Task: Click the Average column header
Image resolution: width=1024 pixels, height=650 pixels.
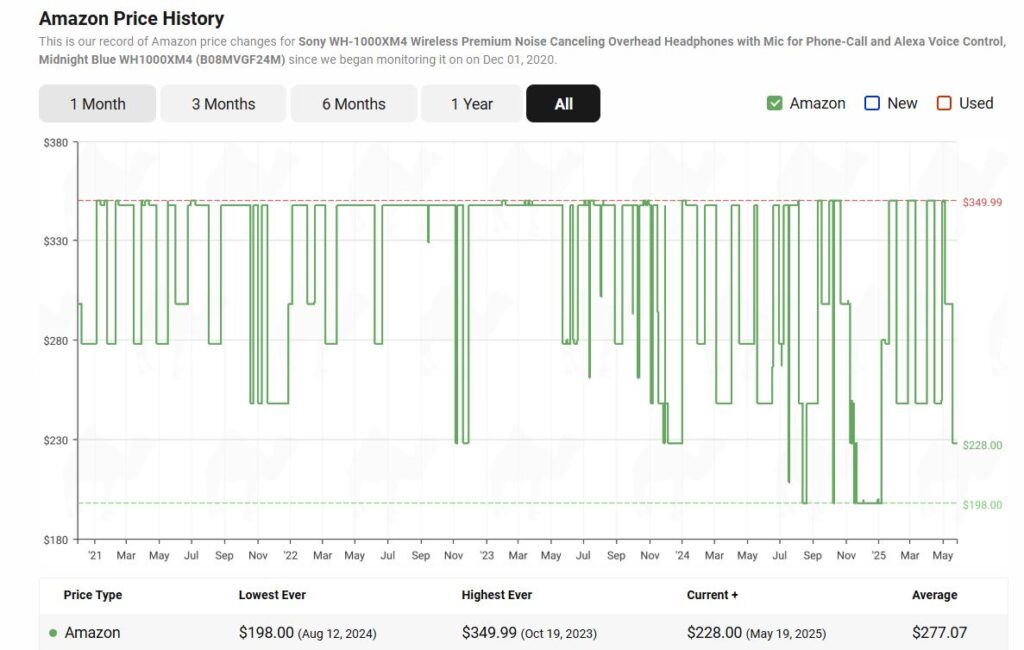Action: (x=935, y=595)
